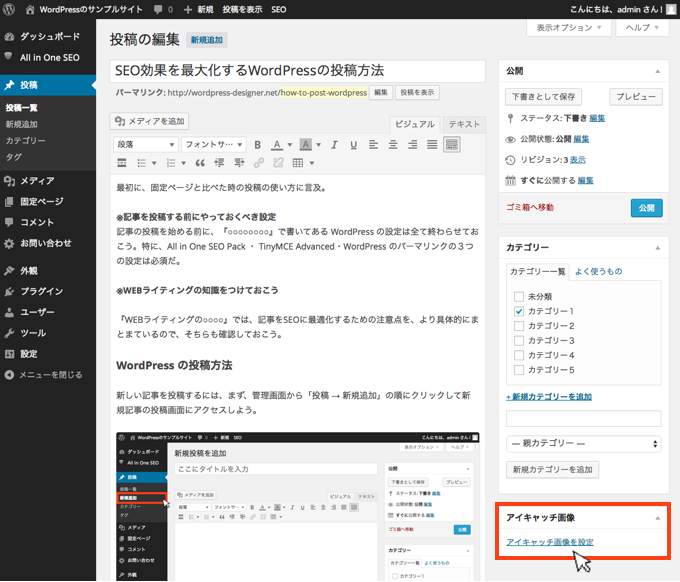The height and width of the screenshot is (582, 680).
Task: Open numbered list style dropdown arrow
Action: pos(183,163)
